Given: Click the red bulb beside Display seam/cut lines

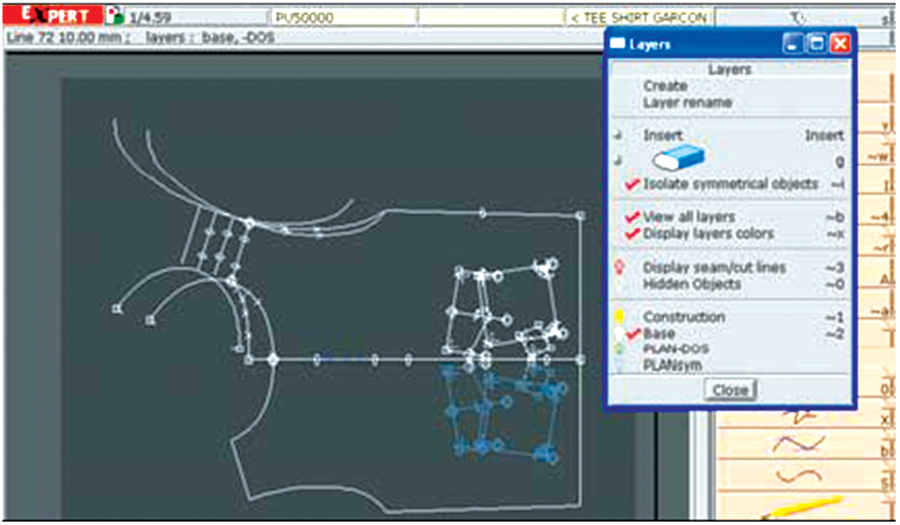Looking at the screenshot, I should tap(619, 268).
